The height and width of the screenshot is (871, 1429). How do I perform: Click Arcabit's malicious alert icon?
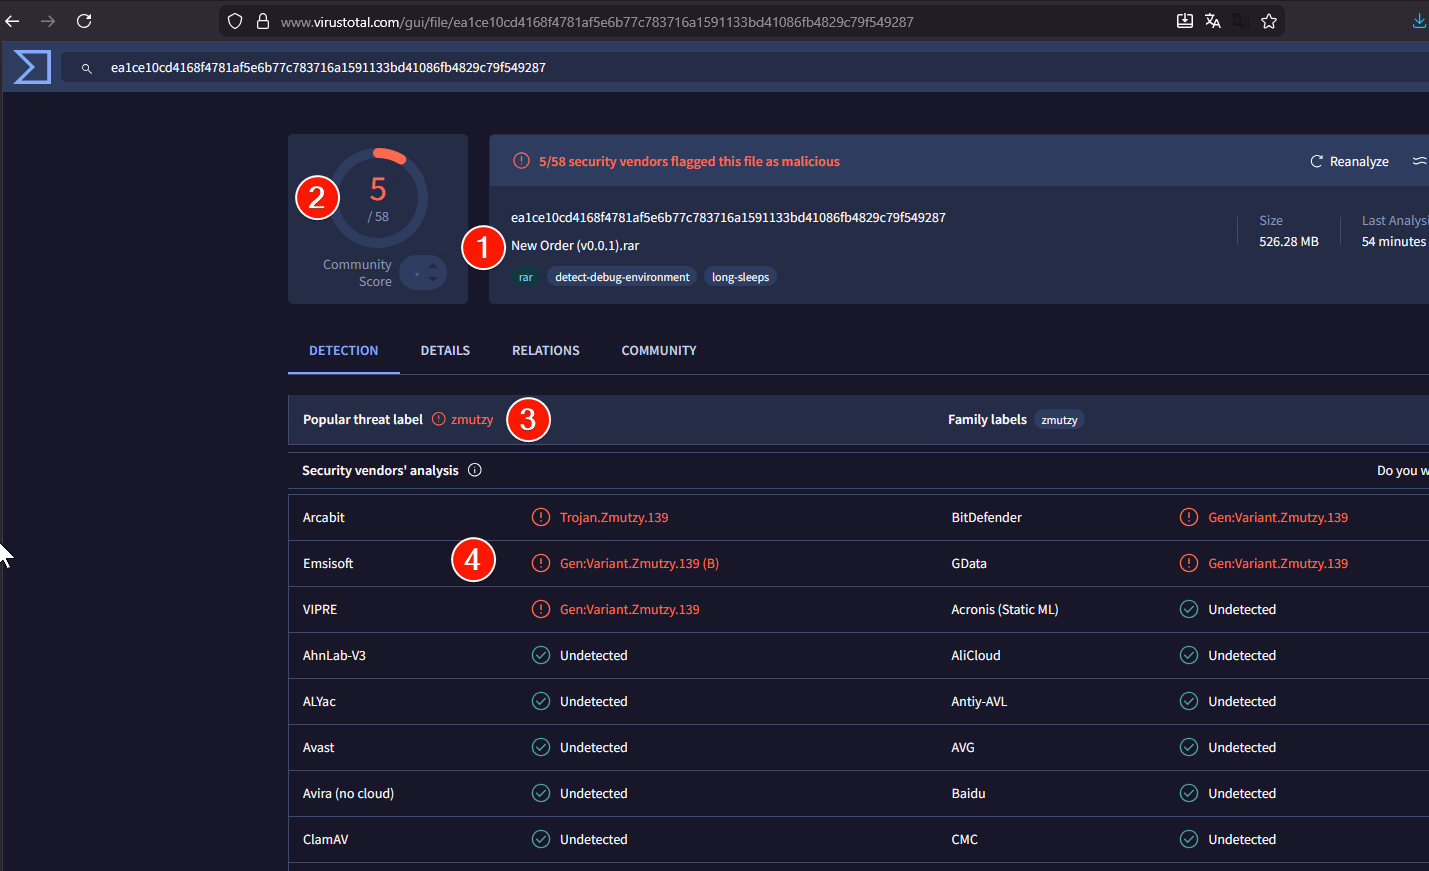click(x=541, y=517)
